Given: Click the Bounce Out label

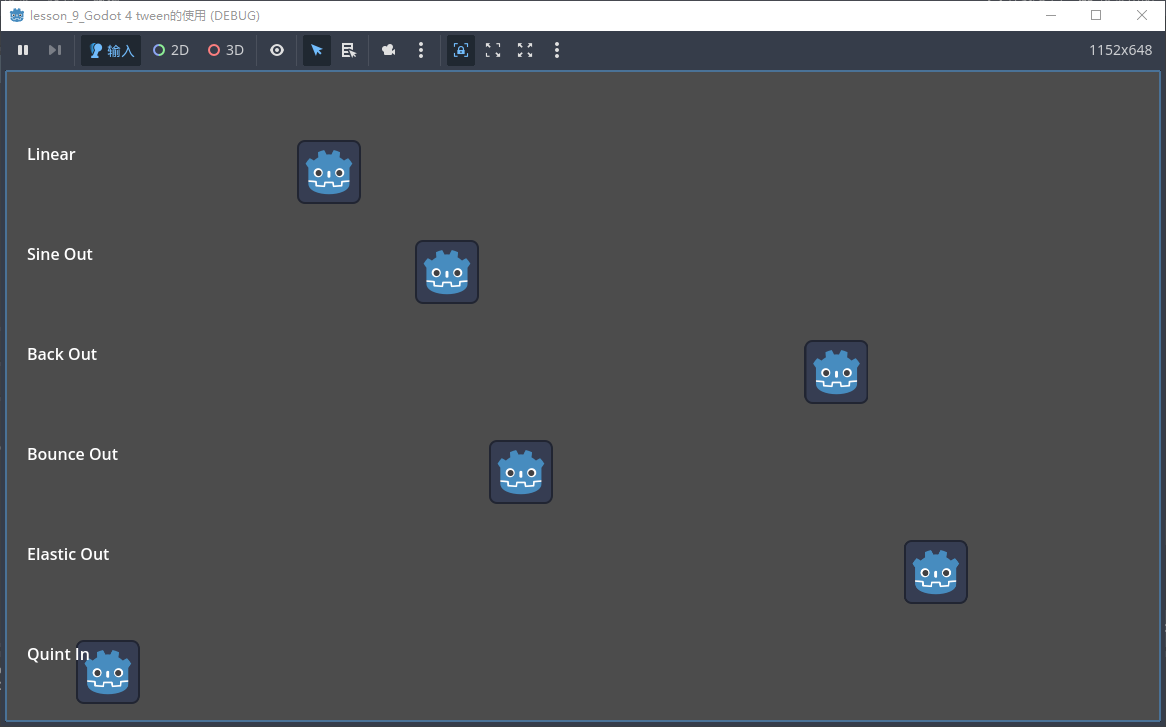Looking at the screenshot, I should click(x=72, y=454).
